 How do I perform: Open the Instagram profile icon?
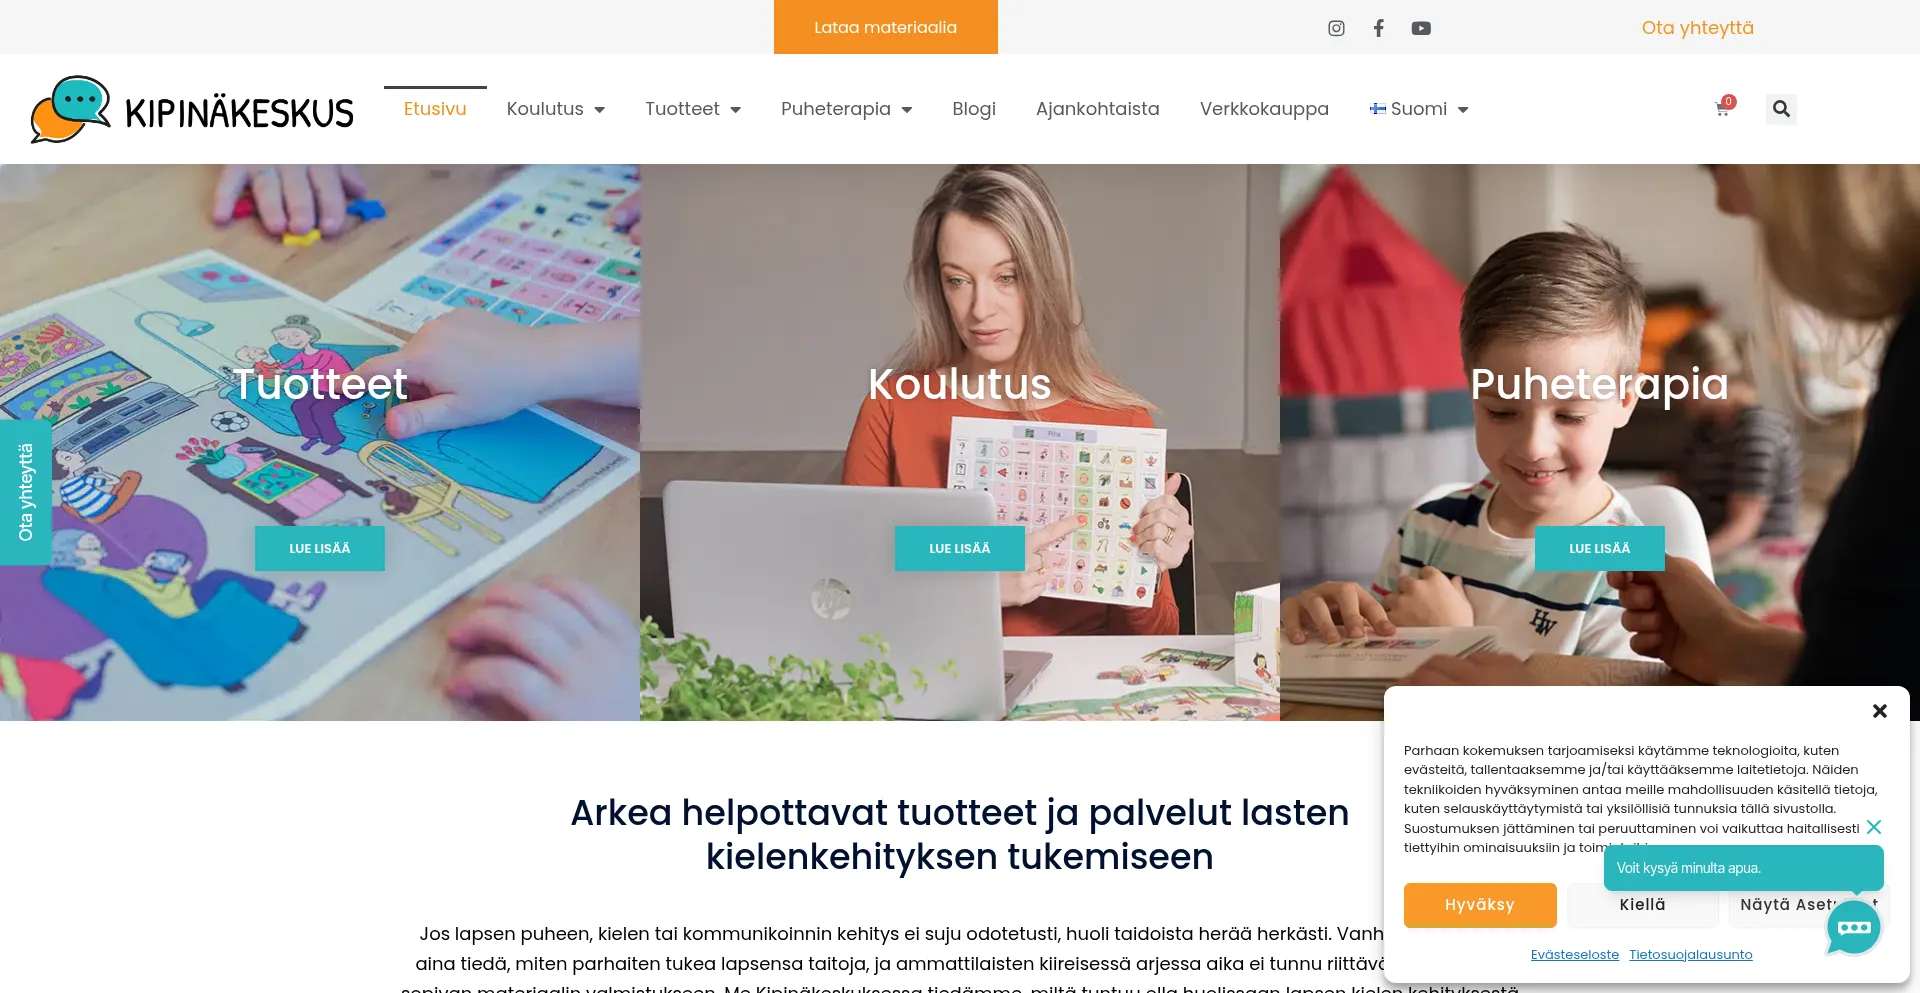[x=1336, y=28]
